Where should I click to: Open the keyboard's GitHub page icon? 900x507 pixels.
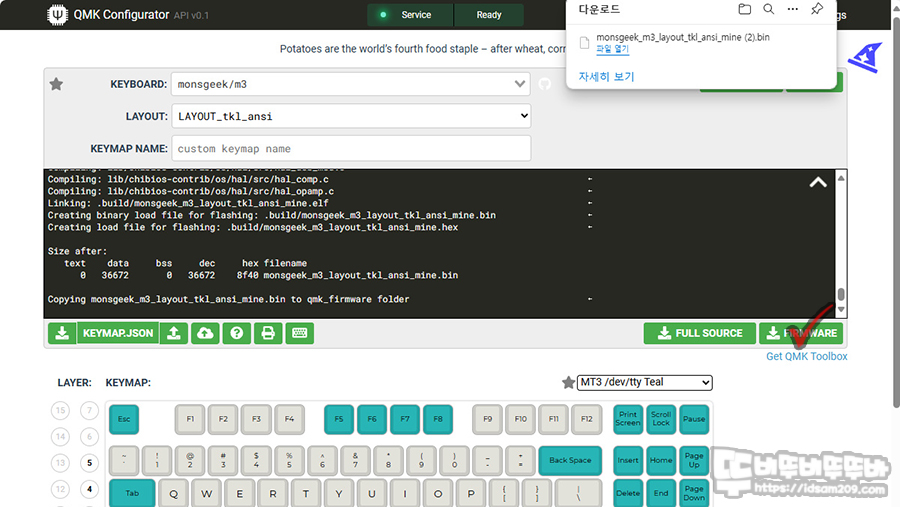tap(545, 84)
